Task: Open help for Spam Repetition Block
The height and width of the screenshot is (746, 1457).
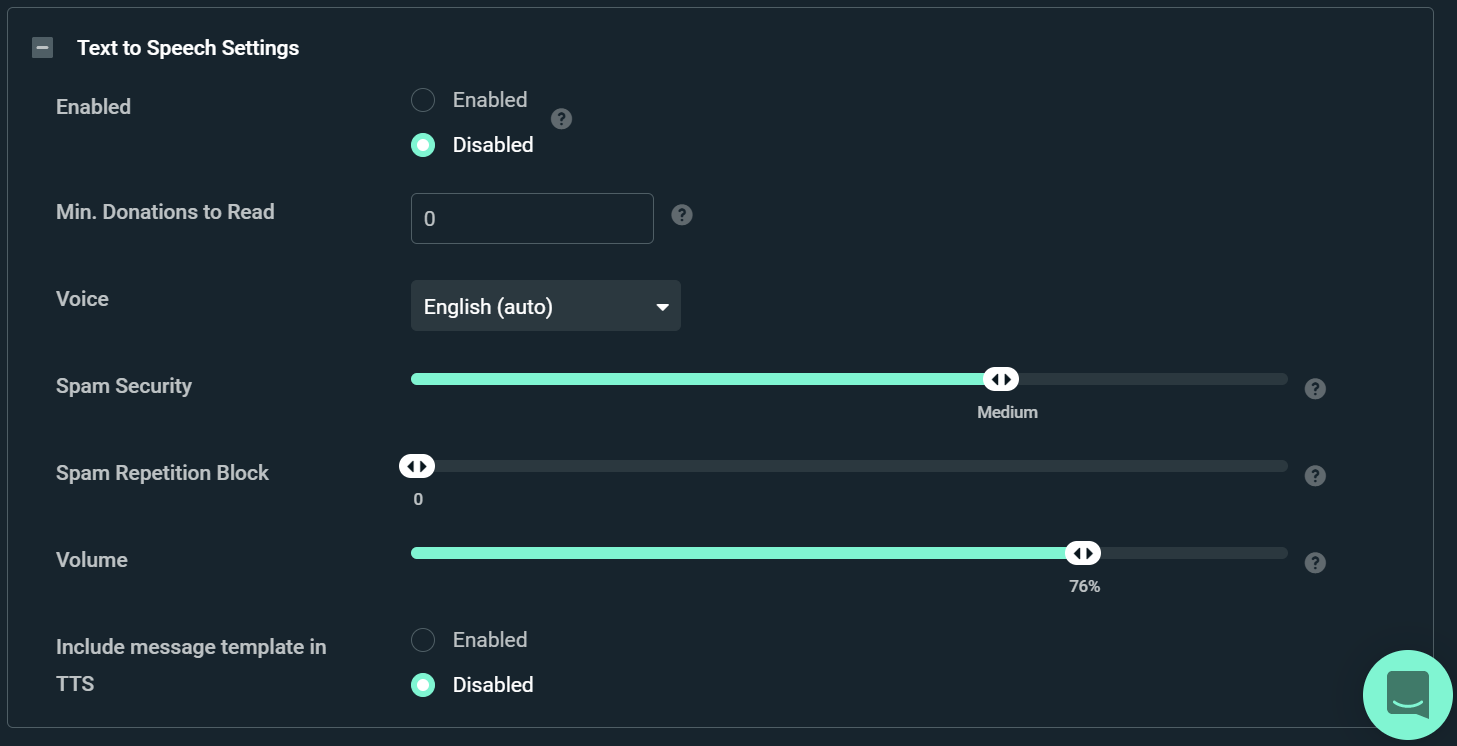Action: tap(1315, 475)
